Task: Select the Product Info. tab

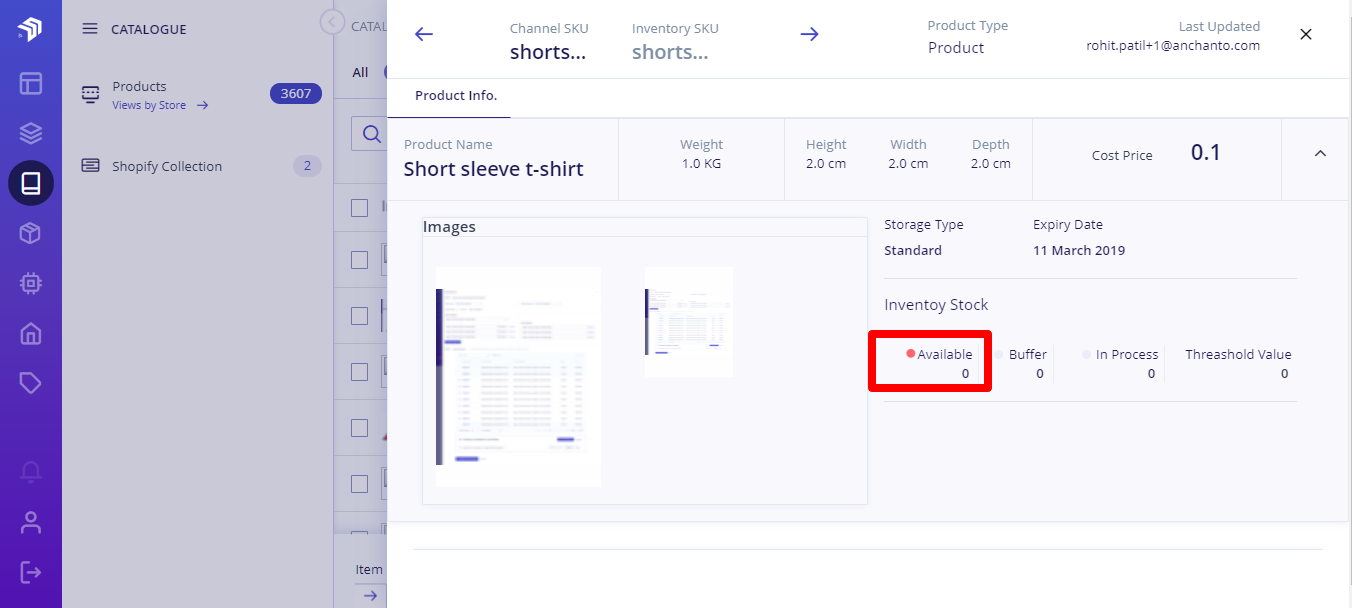Action: [456, 96]
